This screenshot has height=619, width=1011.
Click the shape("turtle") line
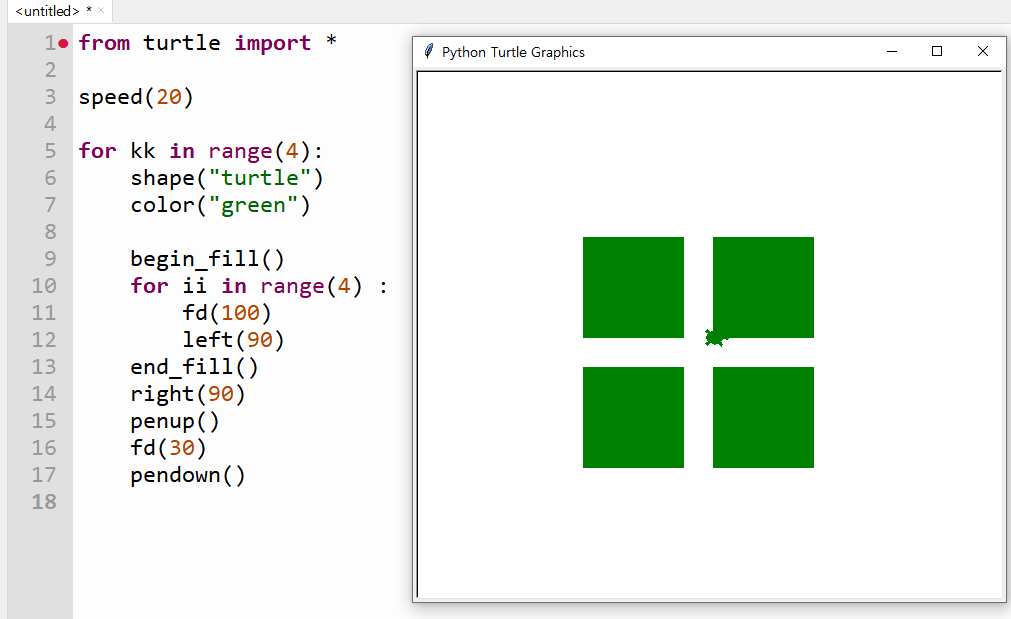pyautogui.click(x=226, y=178)
